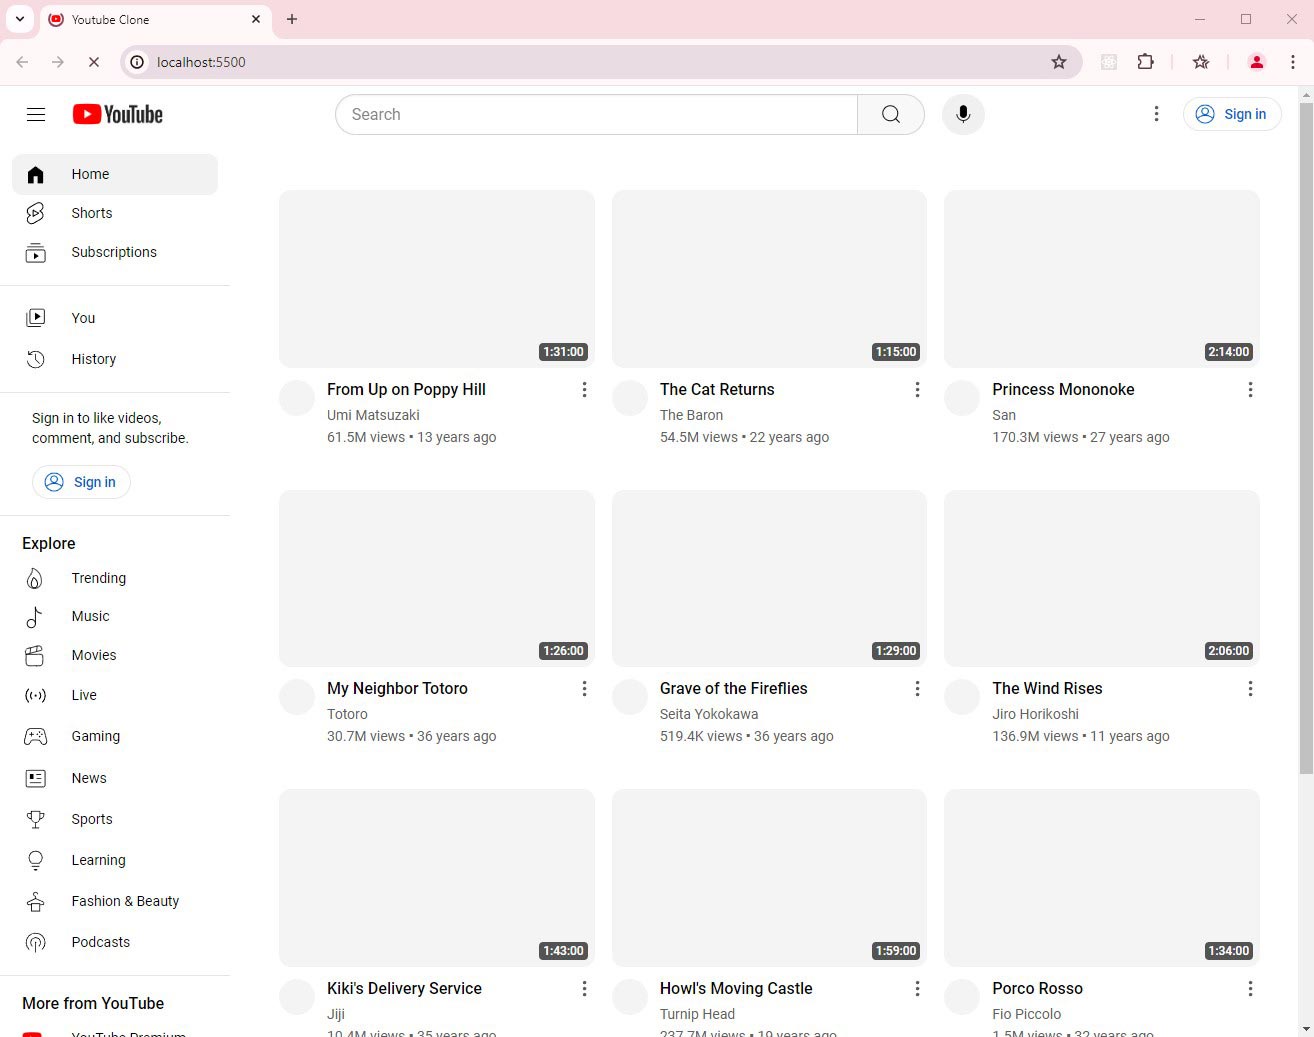Open Shorts from the sidebar

115,213
